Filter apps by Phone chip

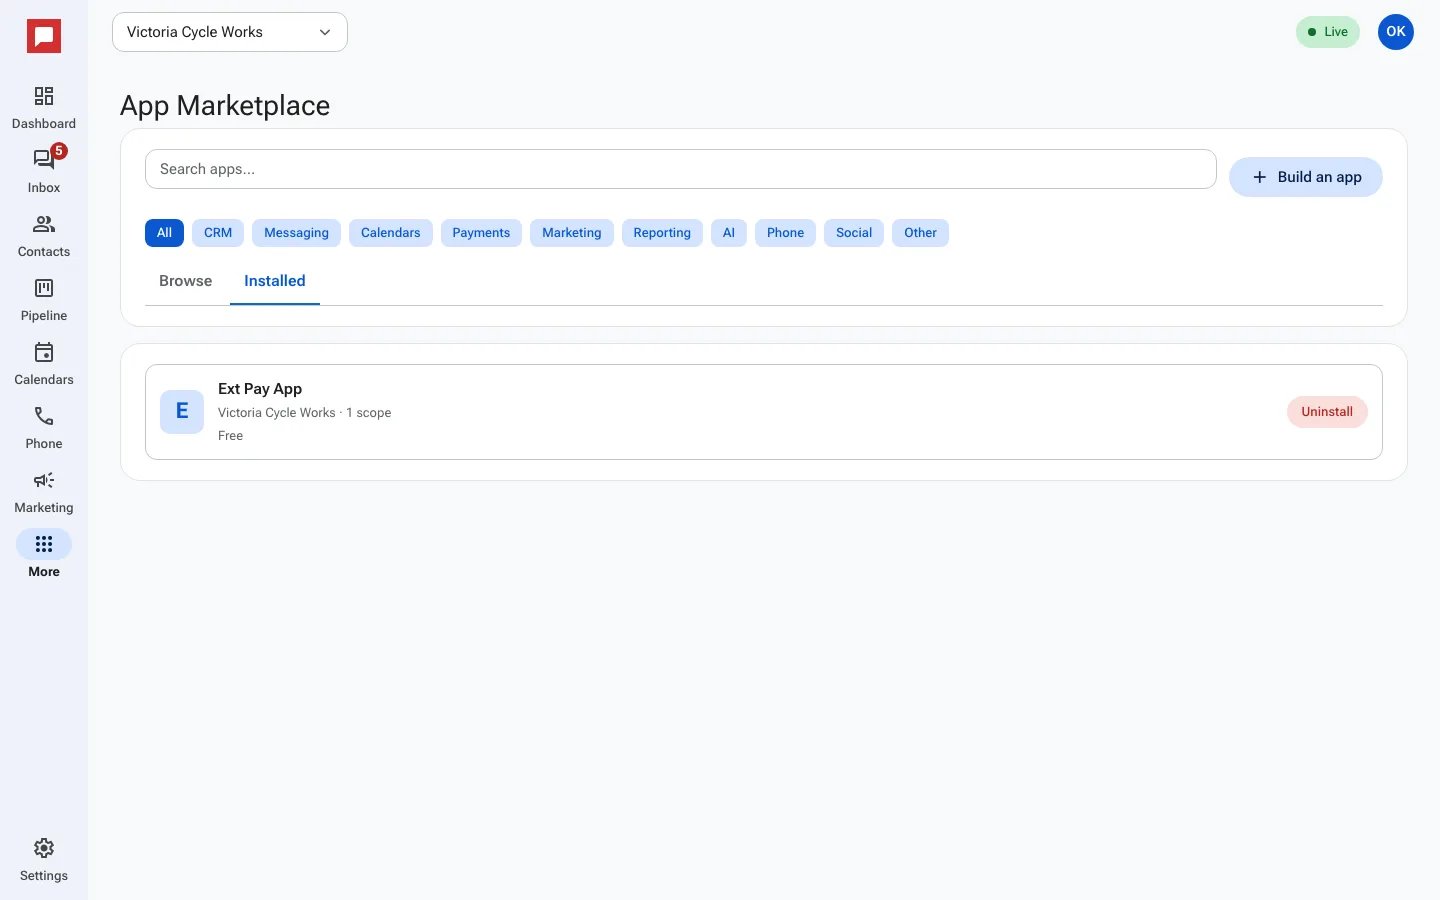pyautogui.click(x=785, y=233)
